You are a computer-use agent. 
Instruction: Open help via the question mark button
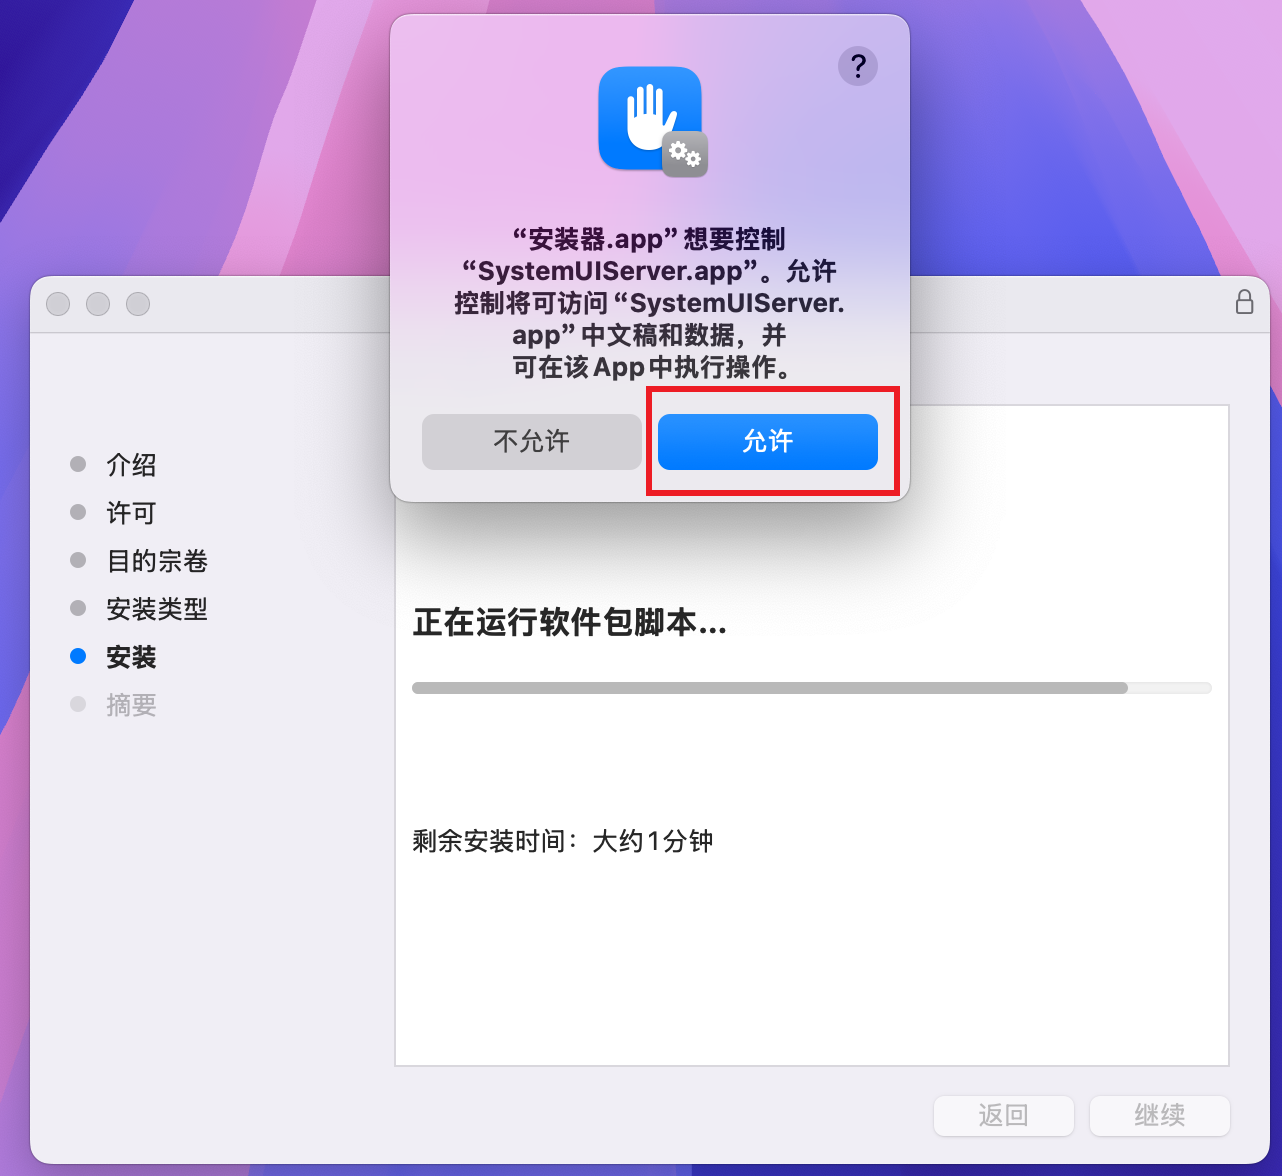pos(857,66)
